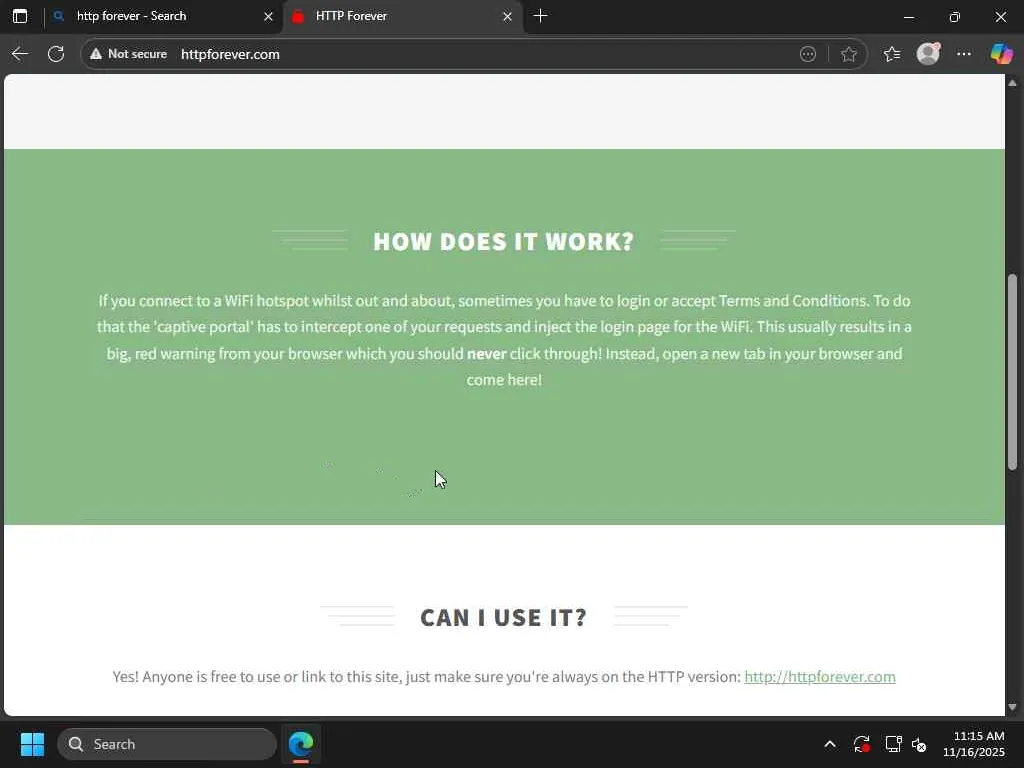This screenshot has height=768, width=1024.
Task: Reload the page with the refresh icon
Action: click(56, 54)
